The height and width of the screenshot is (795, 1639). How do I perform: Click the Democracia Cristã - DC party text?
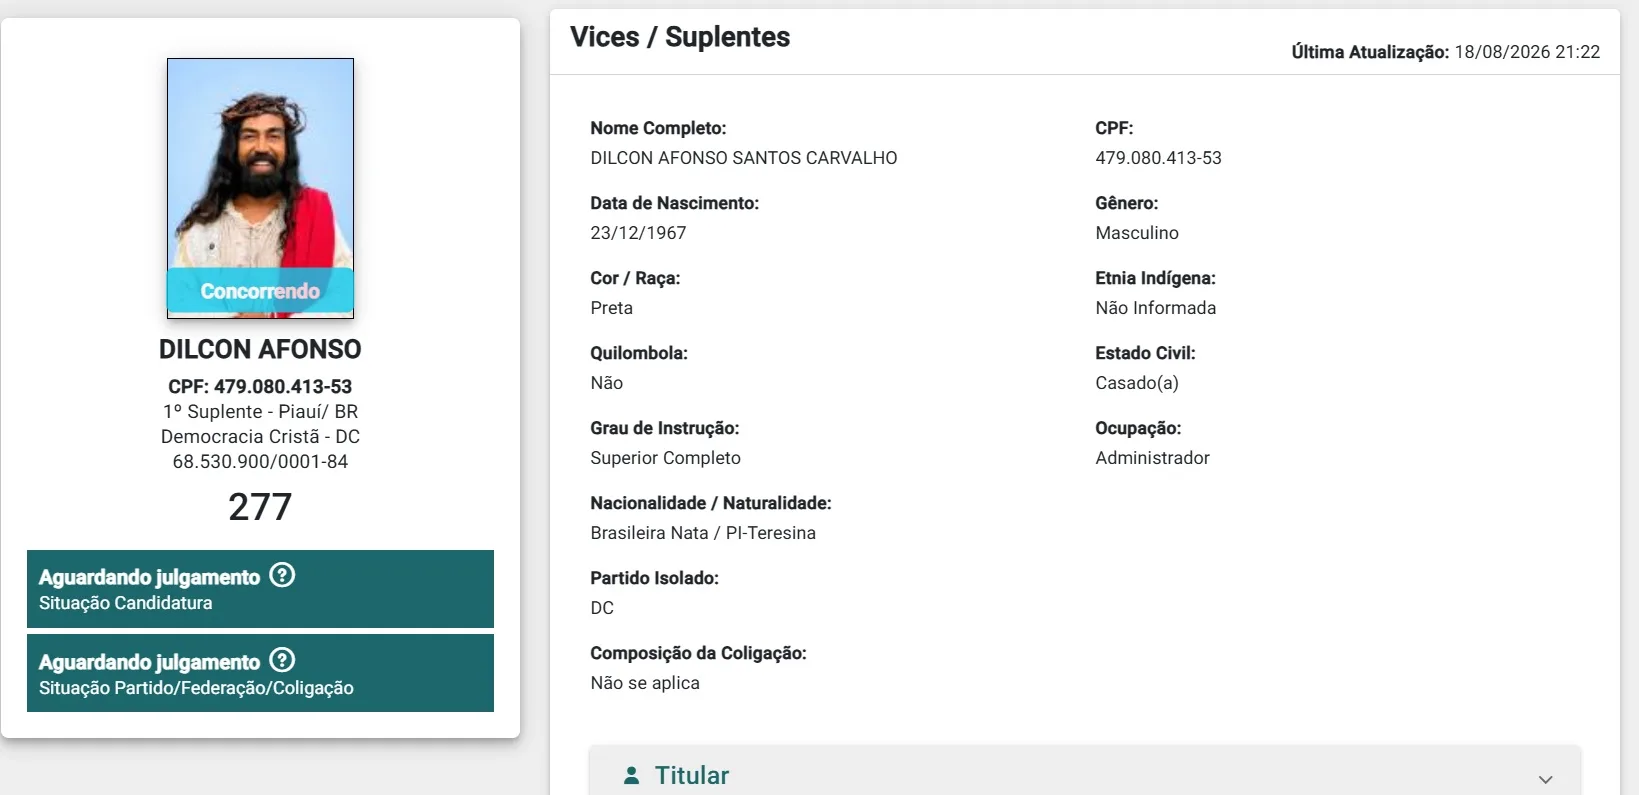coord(260,437)
